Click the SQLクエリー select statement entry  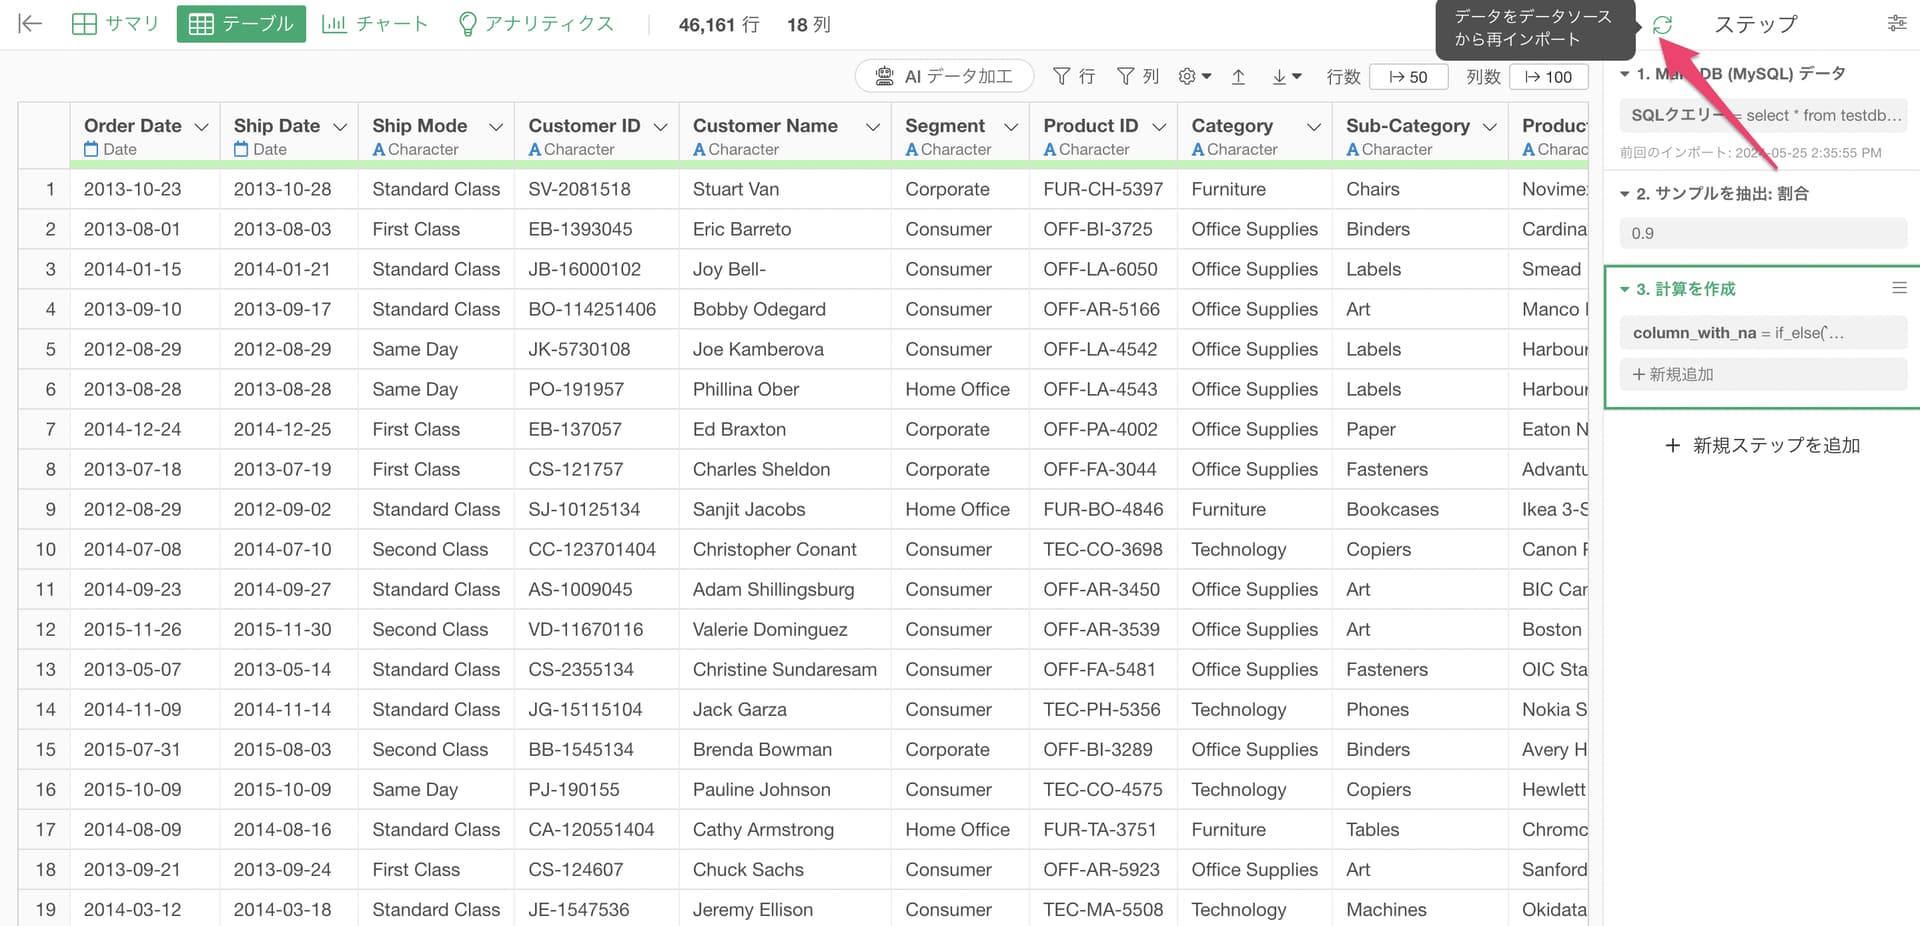point(1763,115)
